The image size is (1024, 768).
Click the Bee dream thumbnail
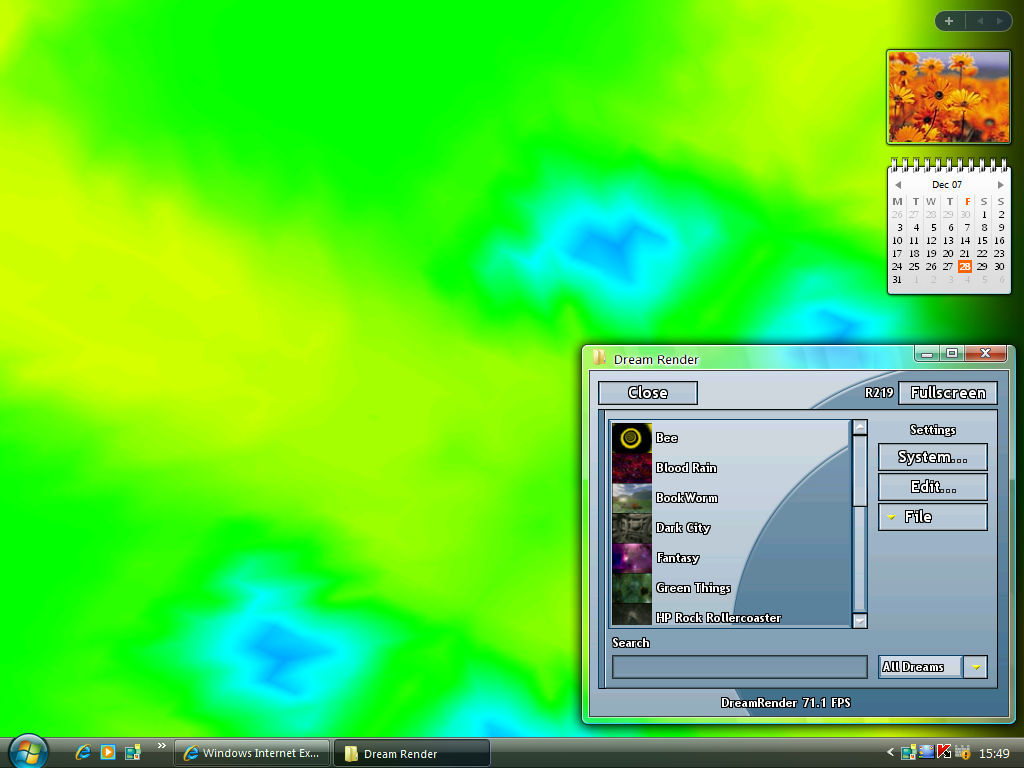[x=632, y=438]
